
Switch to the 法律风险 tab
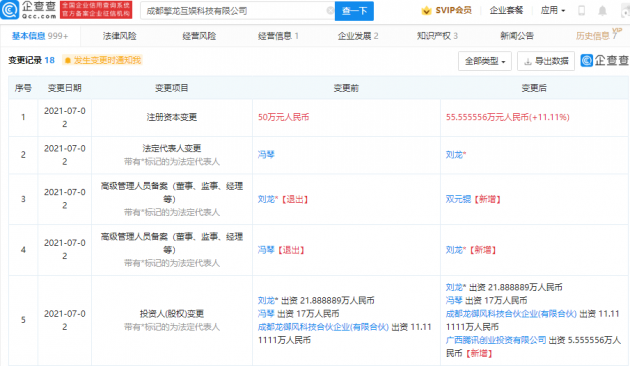119,36
